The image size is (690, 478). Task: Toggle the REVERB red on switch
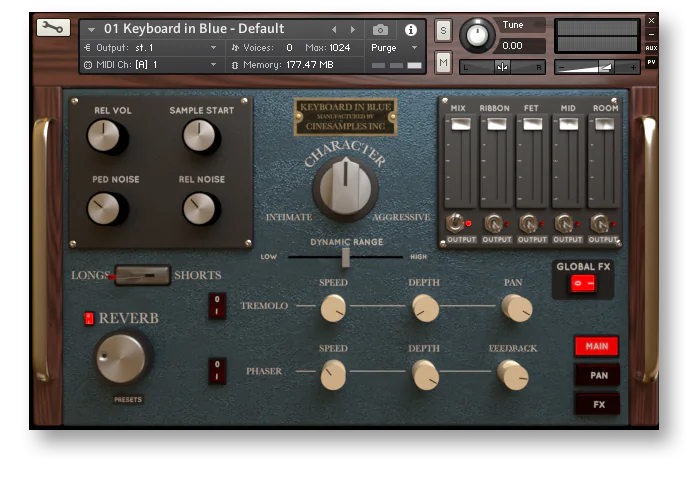pos(89,318)
